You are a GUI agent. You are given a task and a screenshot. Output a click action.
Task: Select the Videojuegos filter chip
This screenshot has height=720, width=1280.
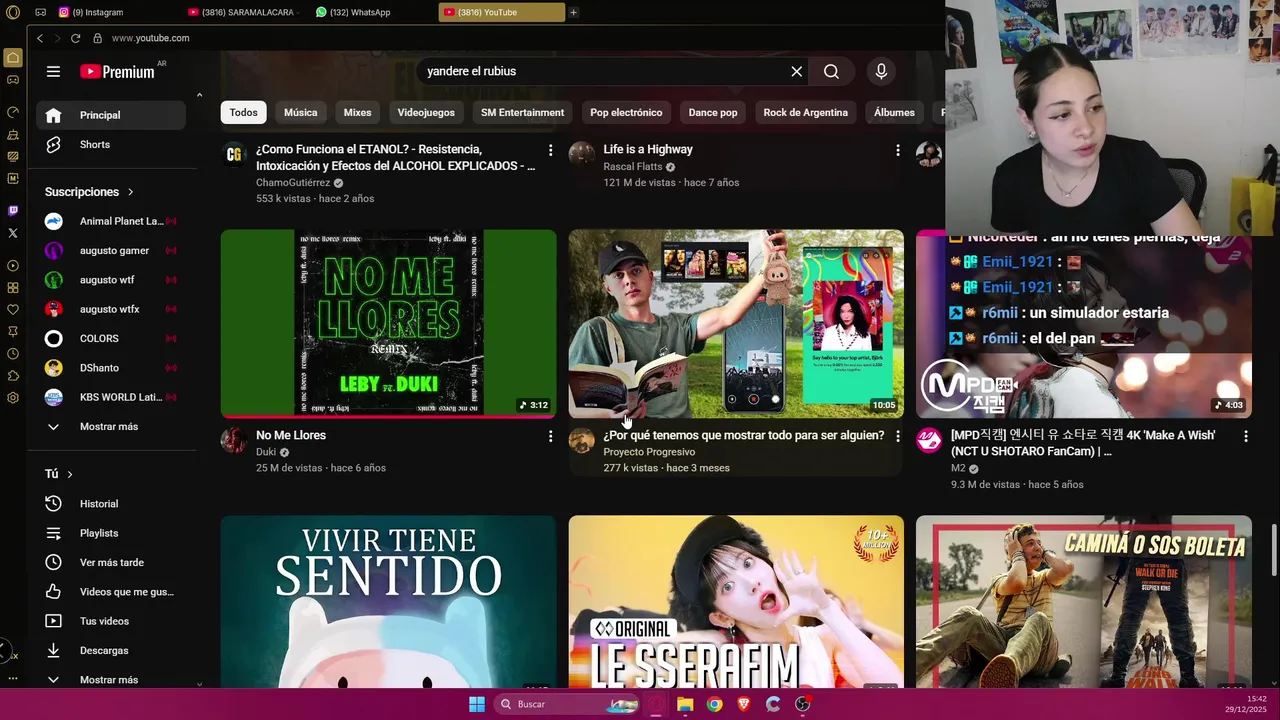point(426,113)
